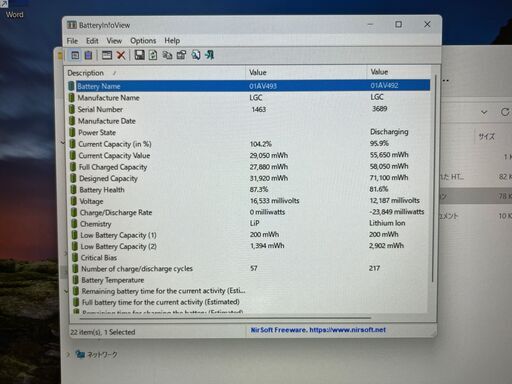Click the horizontal scrollbar of the list
The width and height of the screenshot is (512, 384).
[x=225, y=318]
